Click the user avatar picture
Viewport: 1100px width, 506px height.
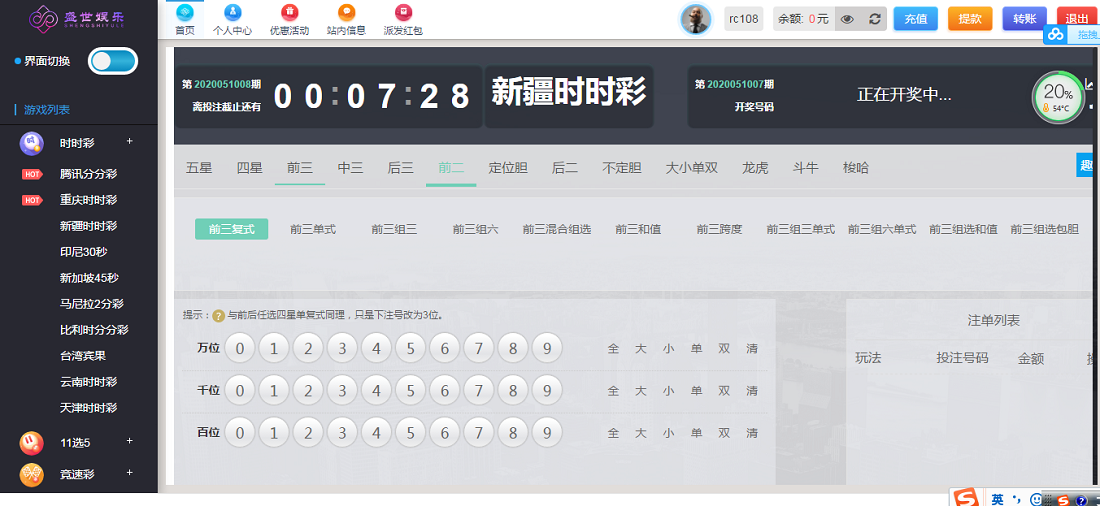pyautogui.click(x=695, y=19)
